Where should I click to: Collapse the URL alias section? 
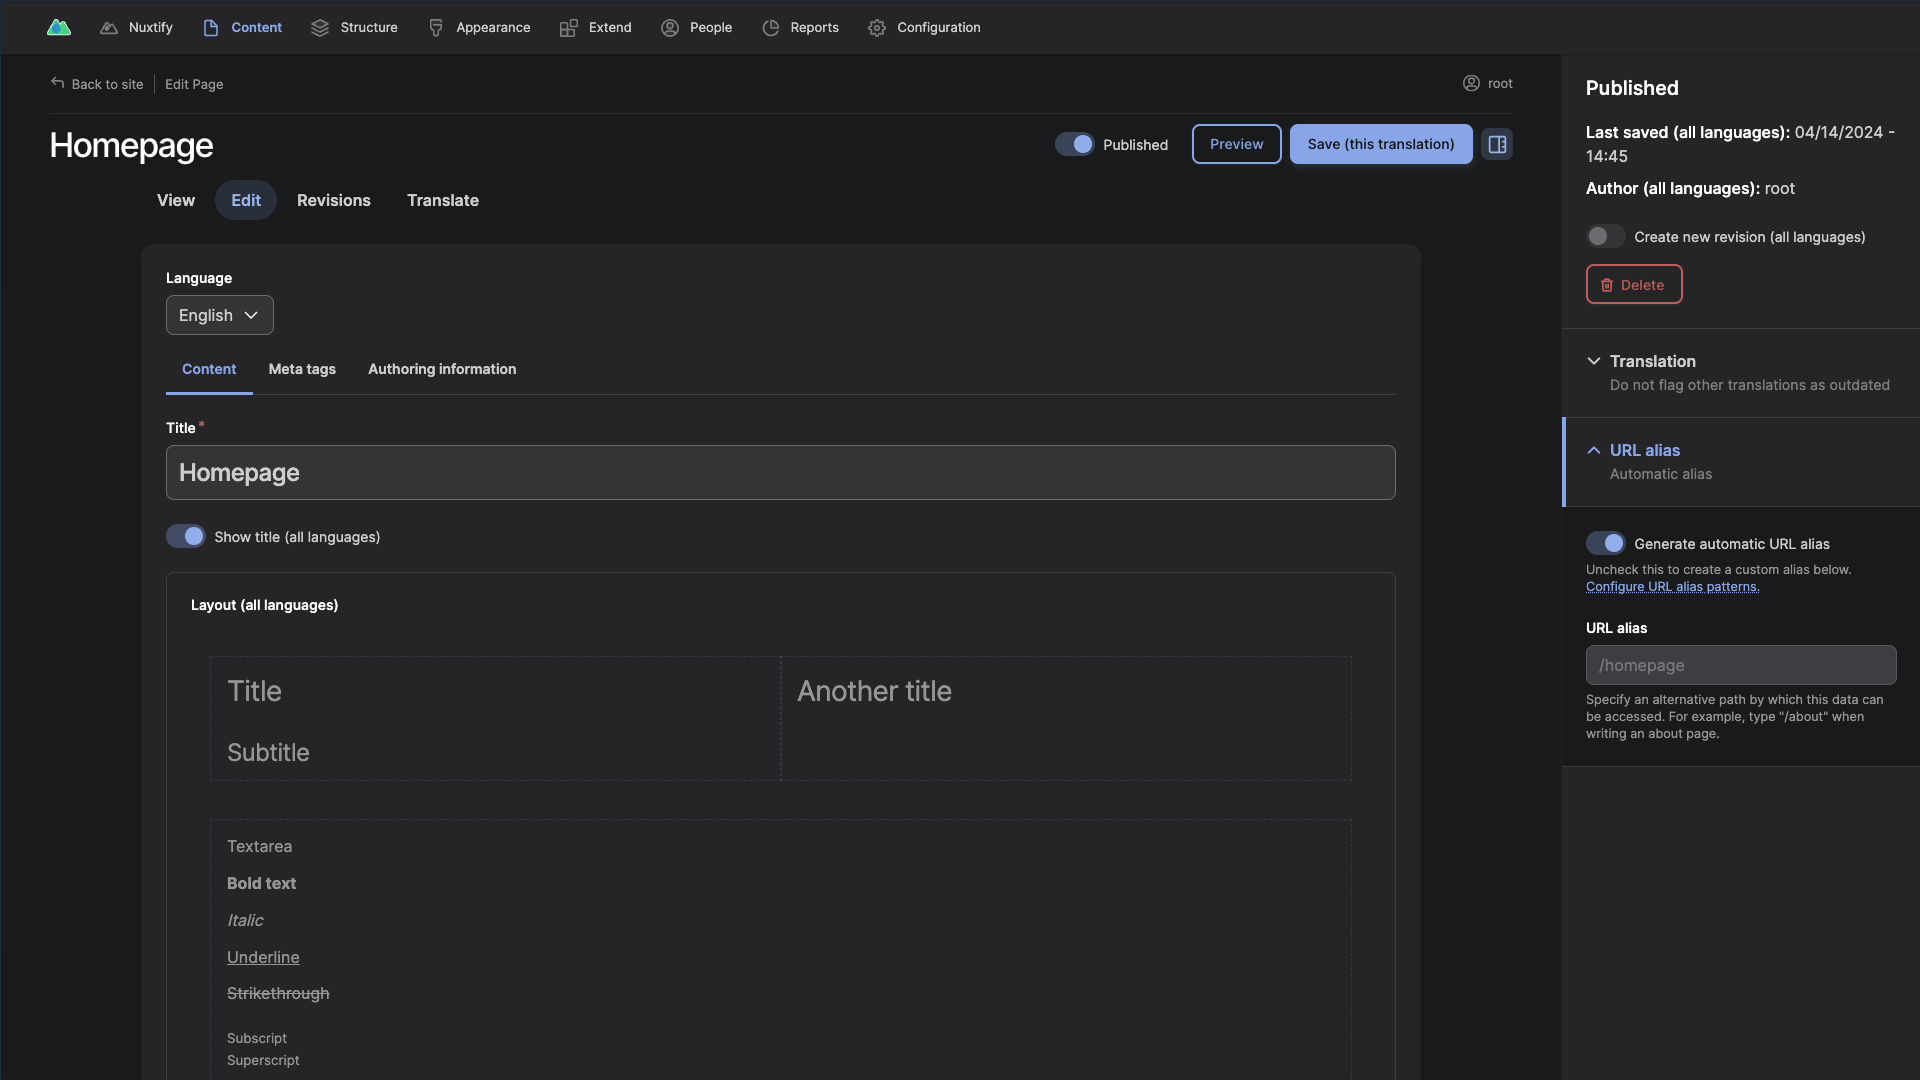coord(1593,450)
